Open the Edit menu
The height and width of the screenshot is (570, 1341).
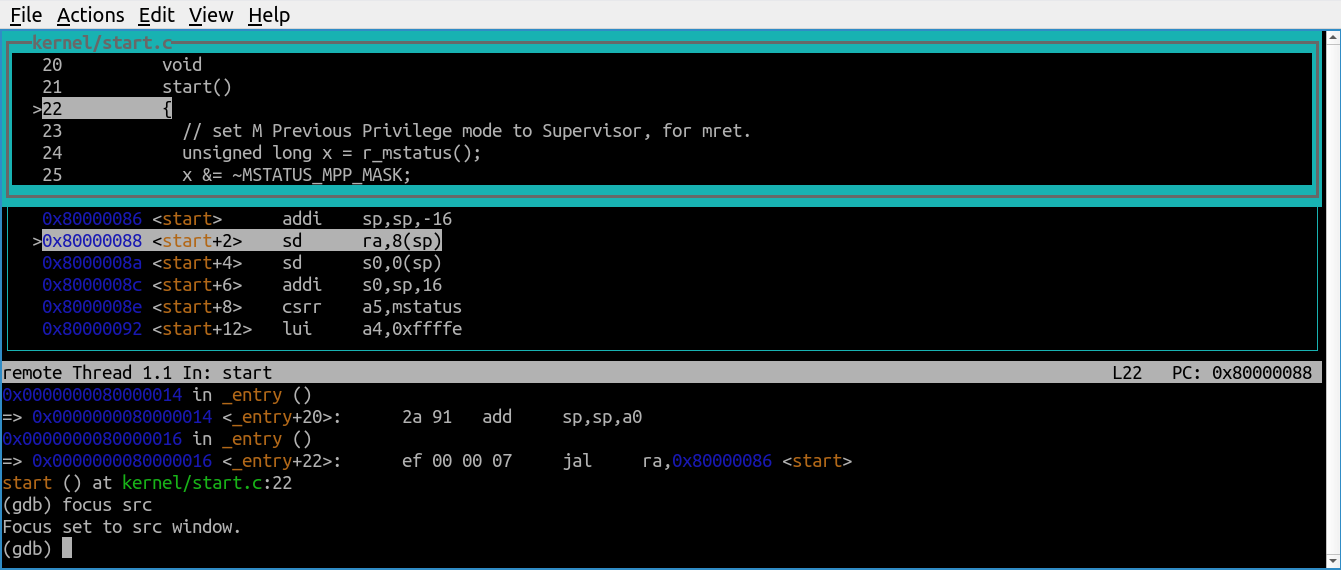[x=156, y=15]
